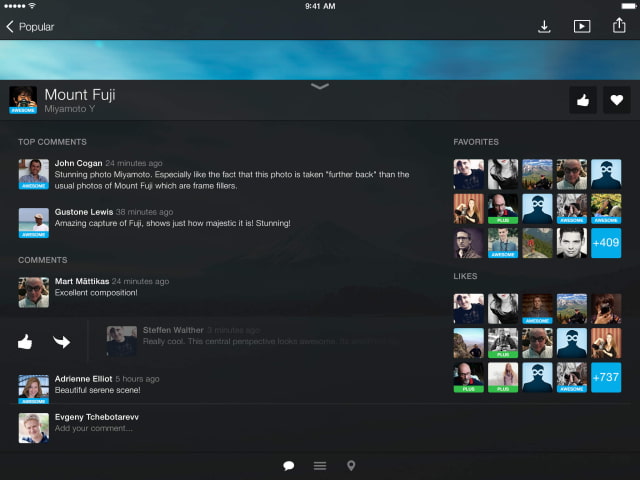This screenshot has width=640, height=480.
Task: Collapse the details panel with chevron
Action: (x=320, y=86)
